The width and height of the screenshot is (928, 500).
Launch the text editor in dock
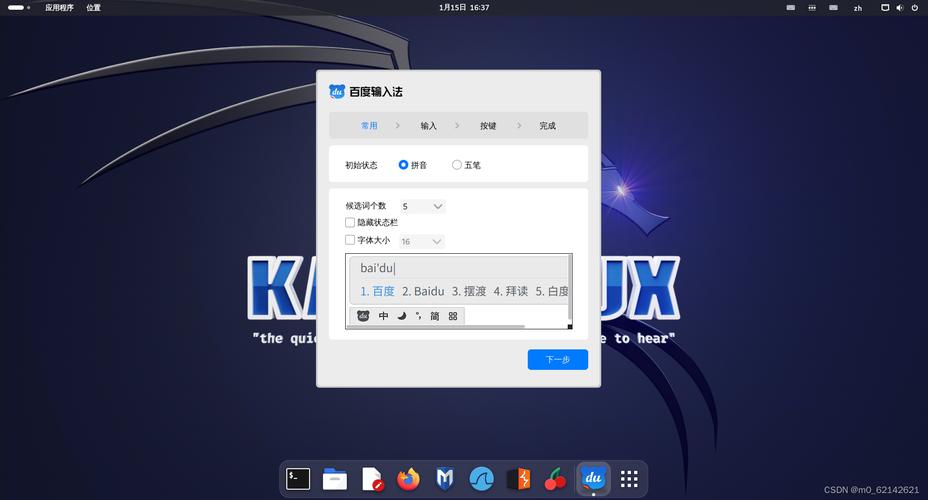coord(372,479)
